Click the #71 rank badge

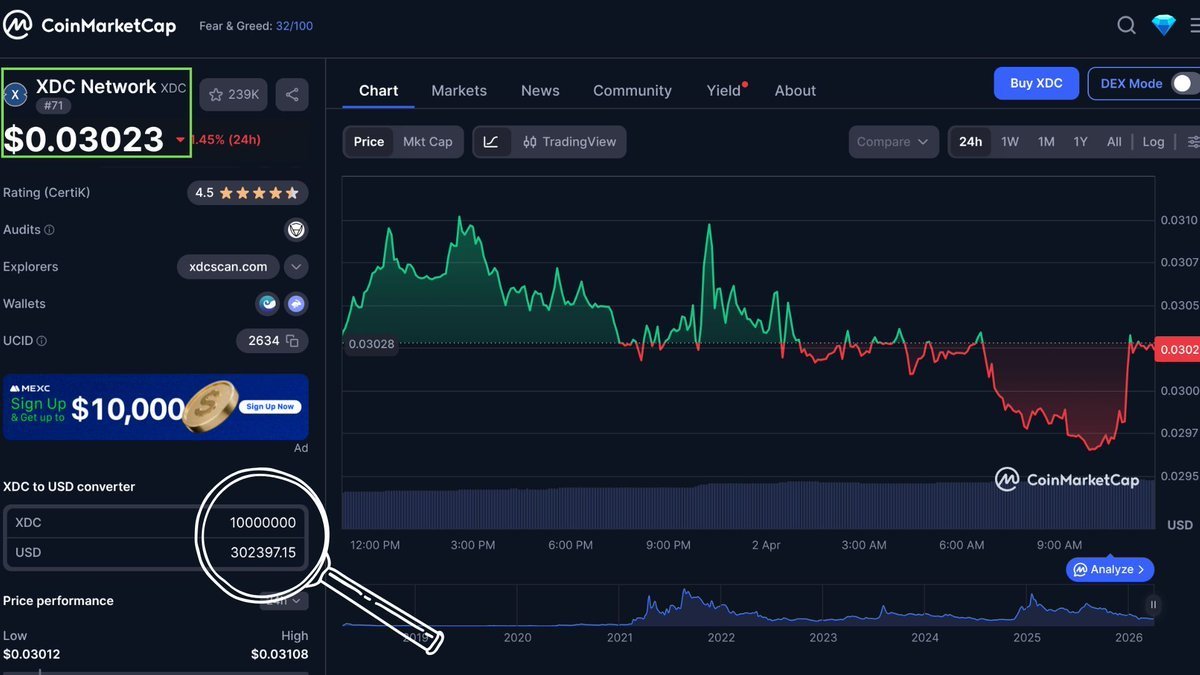(54, 106)
